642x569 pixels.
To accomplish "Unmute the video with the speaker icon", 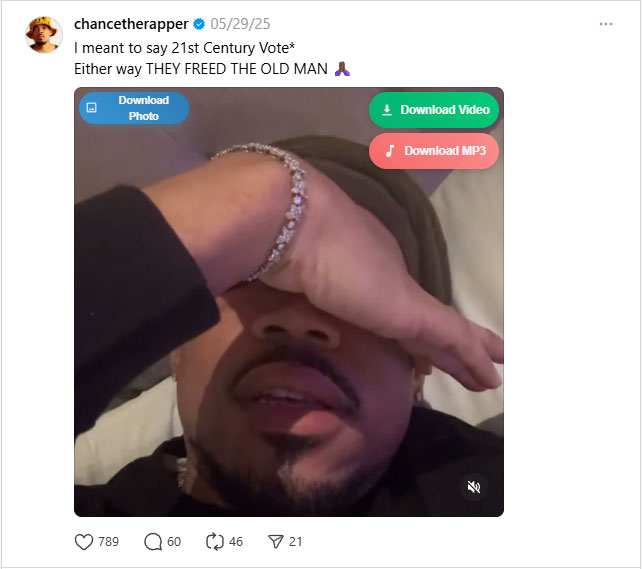I will pyautogui.click(x=474, y=487).
